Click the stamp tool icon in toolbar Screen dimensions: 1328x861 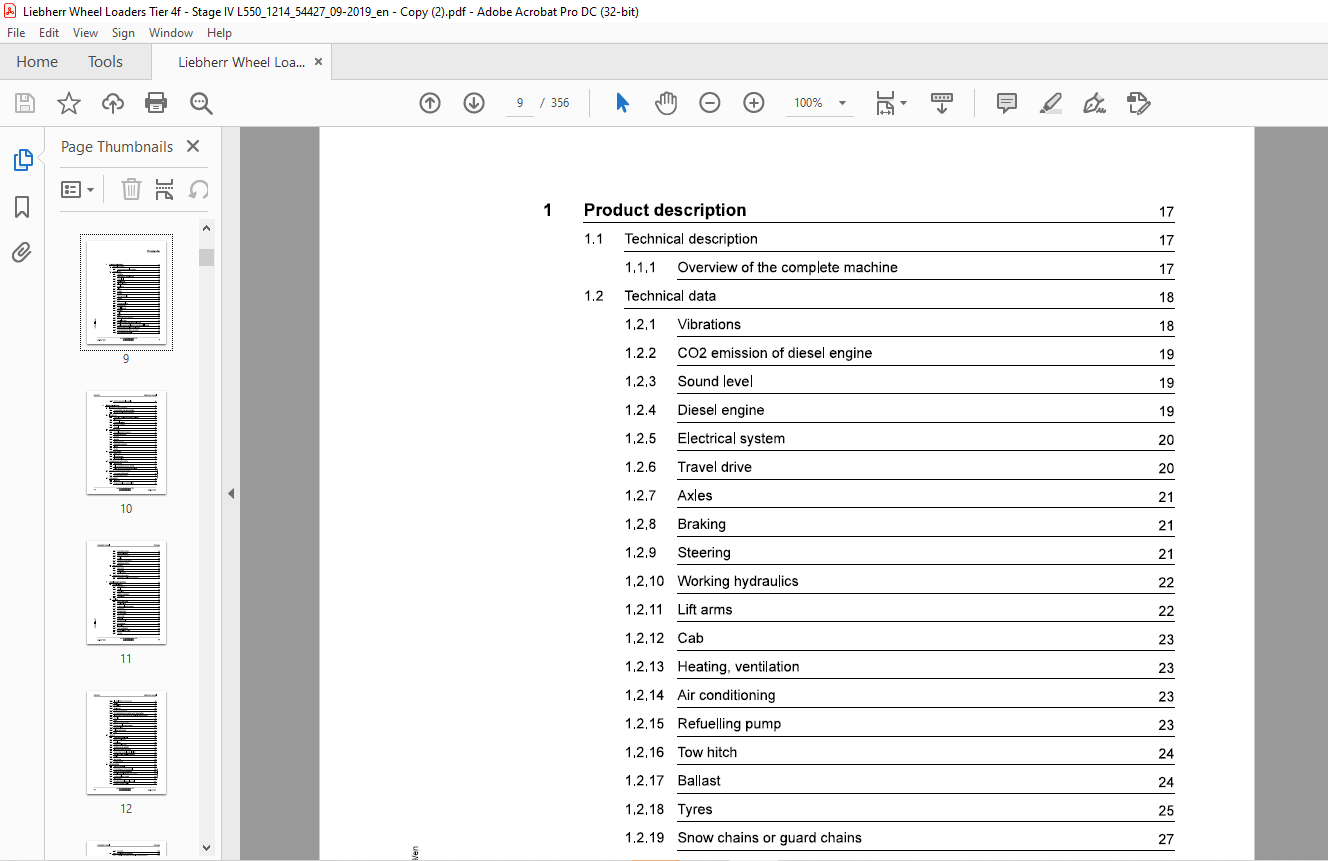point(1138,103)
